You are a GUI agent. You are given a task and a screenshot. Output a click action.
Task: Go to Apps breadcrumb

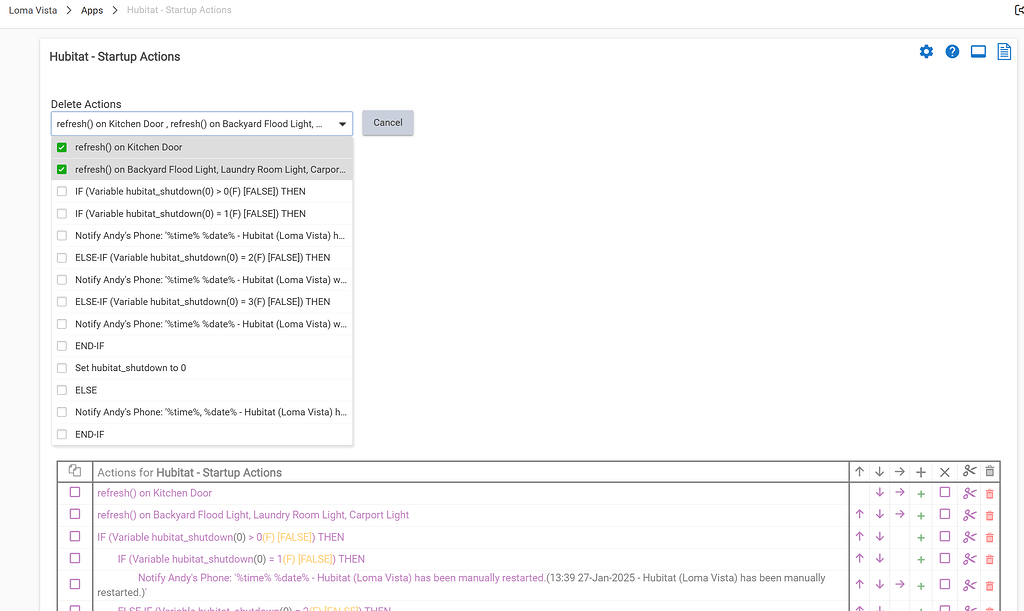point(92,10)
